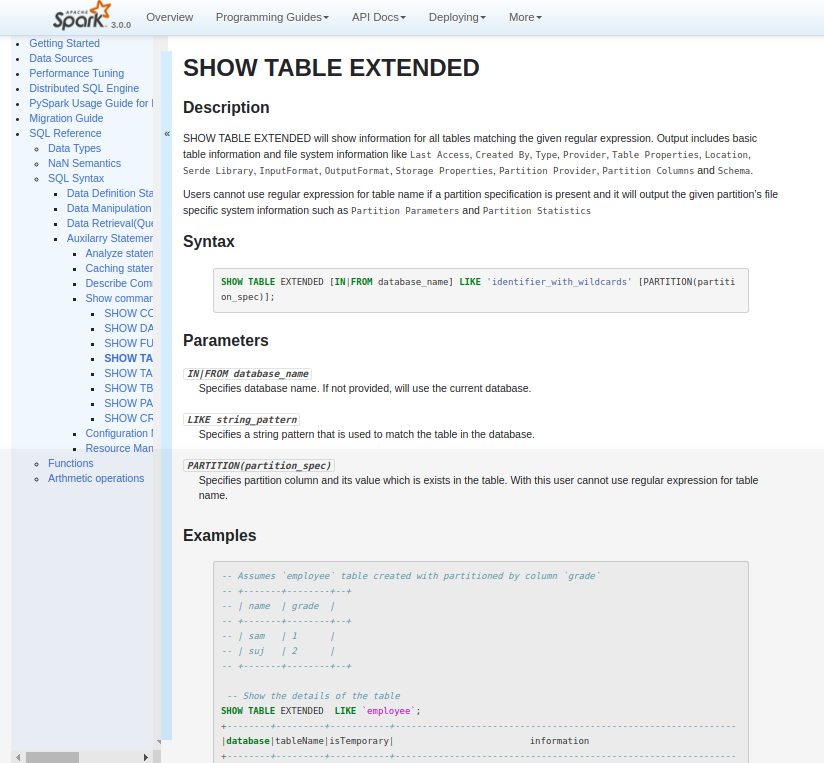Image resolution: width=824 pixels, height=763 pixels.
Task: Open the Deploying dropdown menu
Action: [457, 17]
